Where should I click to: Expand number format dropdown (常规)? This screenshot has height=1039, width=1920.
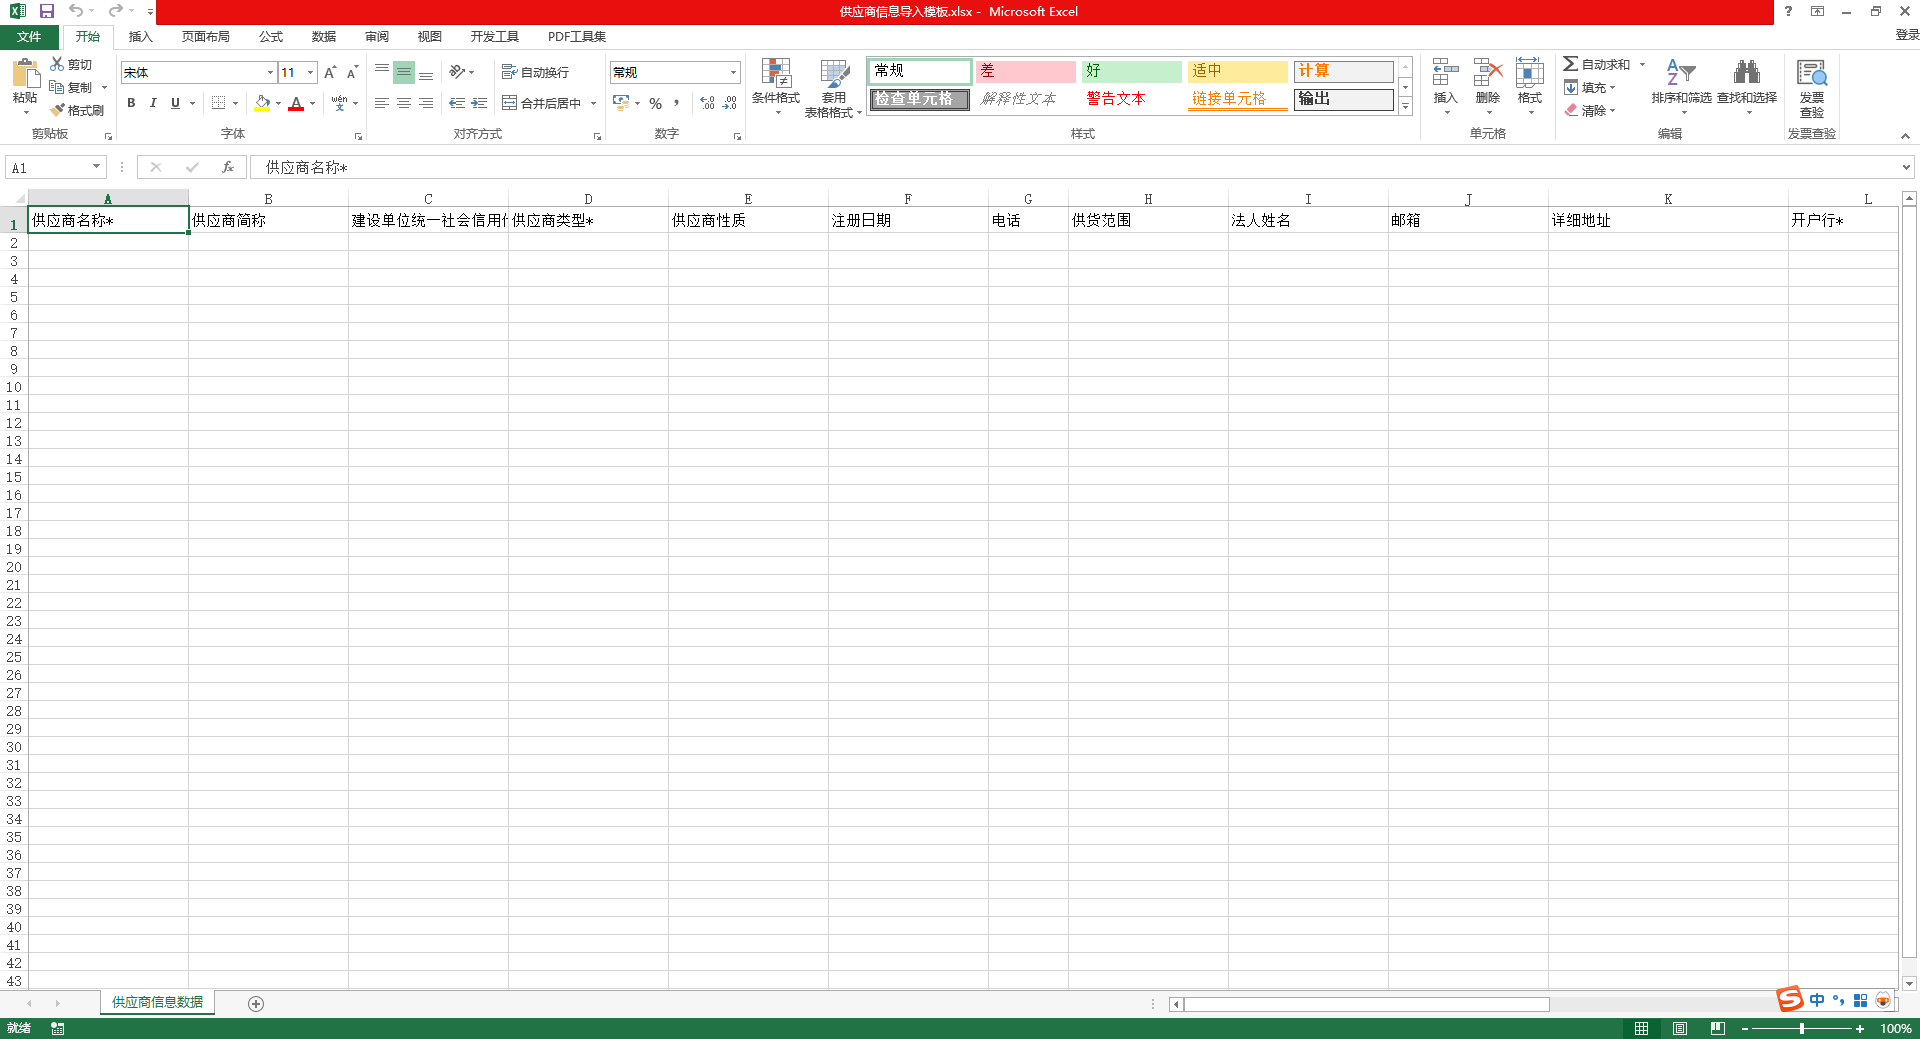click(x=733, y=72)
